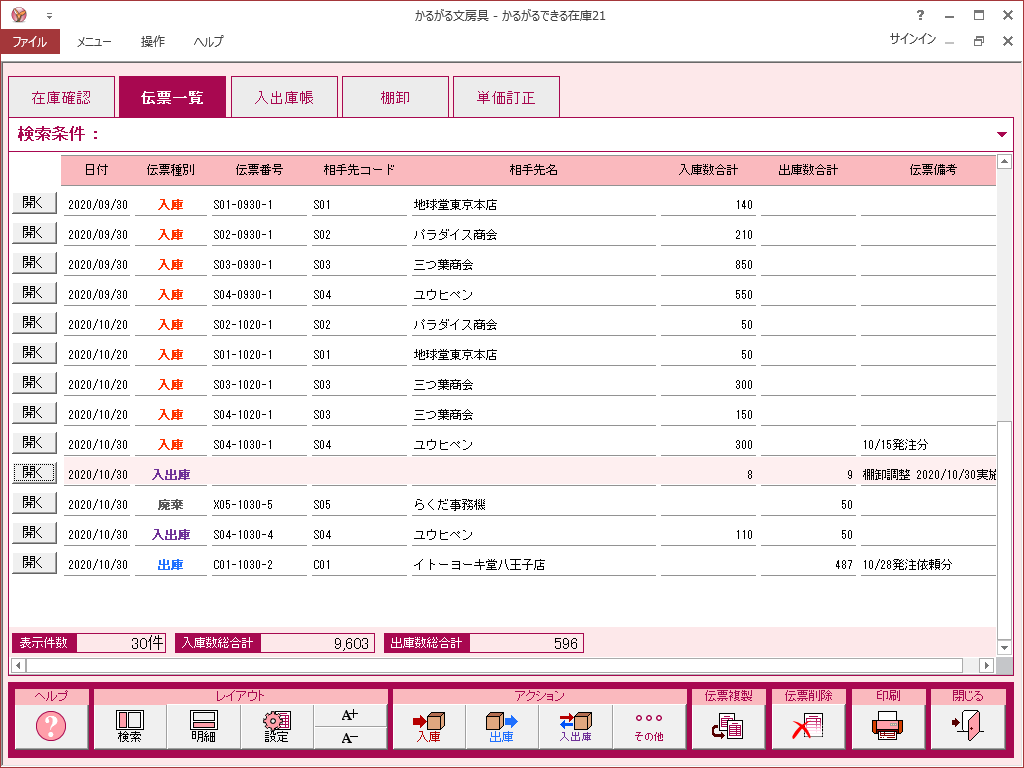Close the screen with 閉じる door icon
This screenshot has width=1024, height=768.
click(968, 726)
